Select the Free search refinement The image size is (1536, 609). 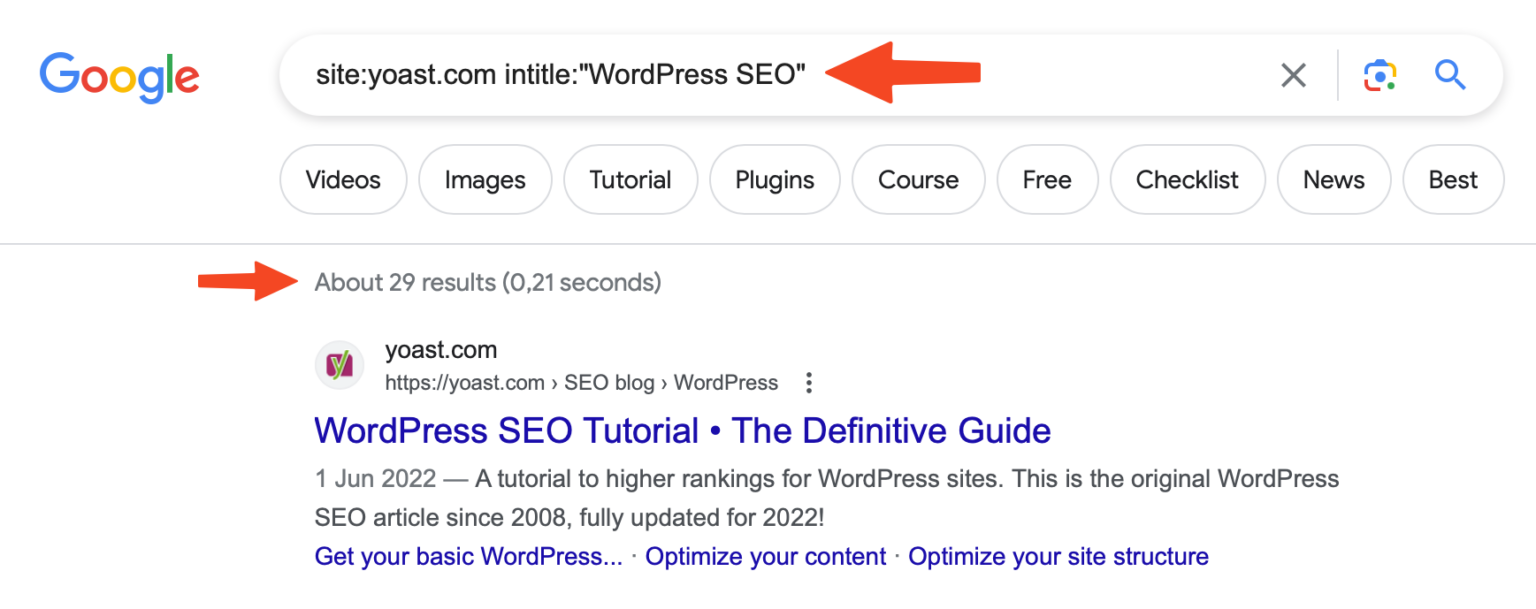(1047, 180)
